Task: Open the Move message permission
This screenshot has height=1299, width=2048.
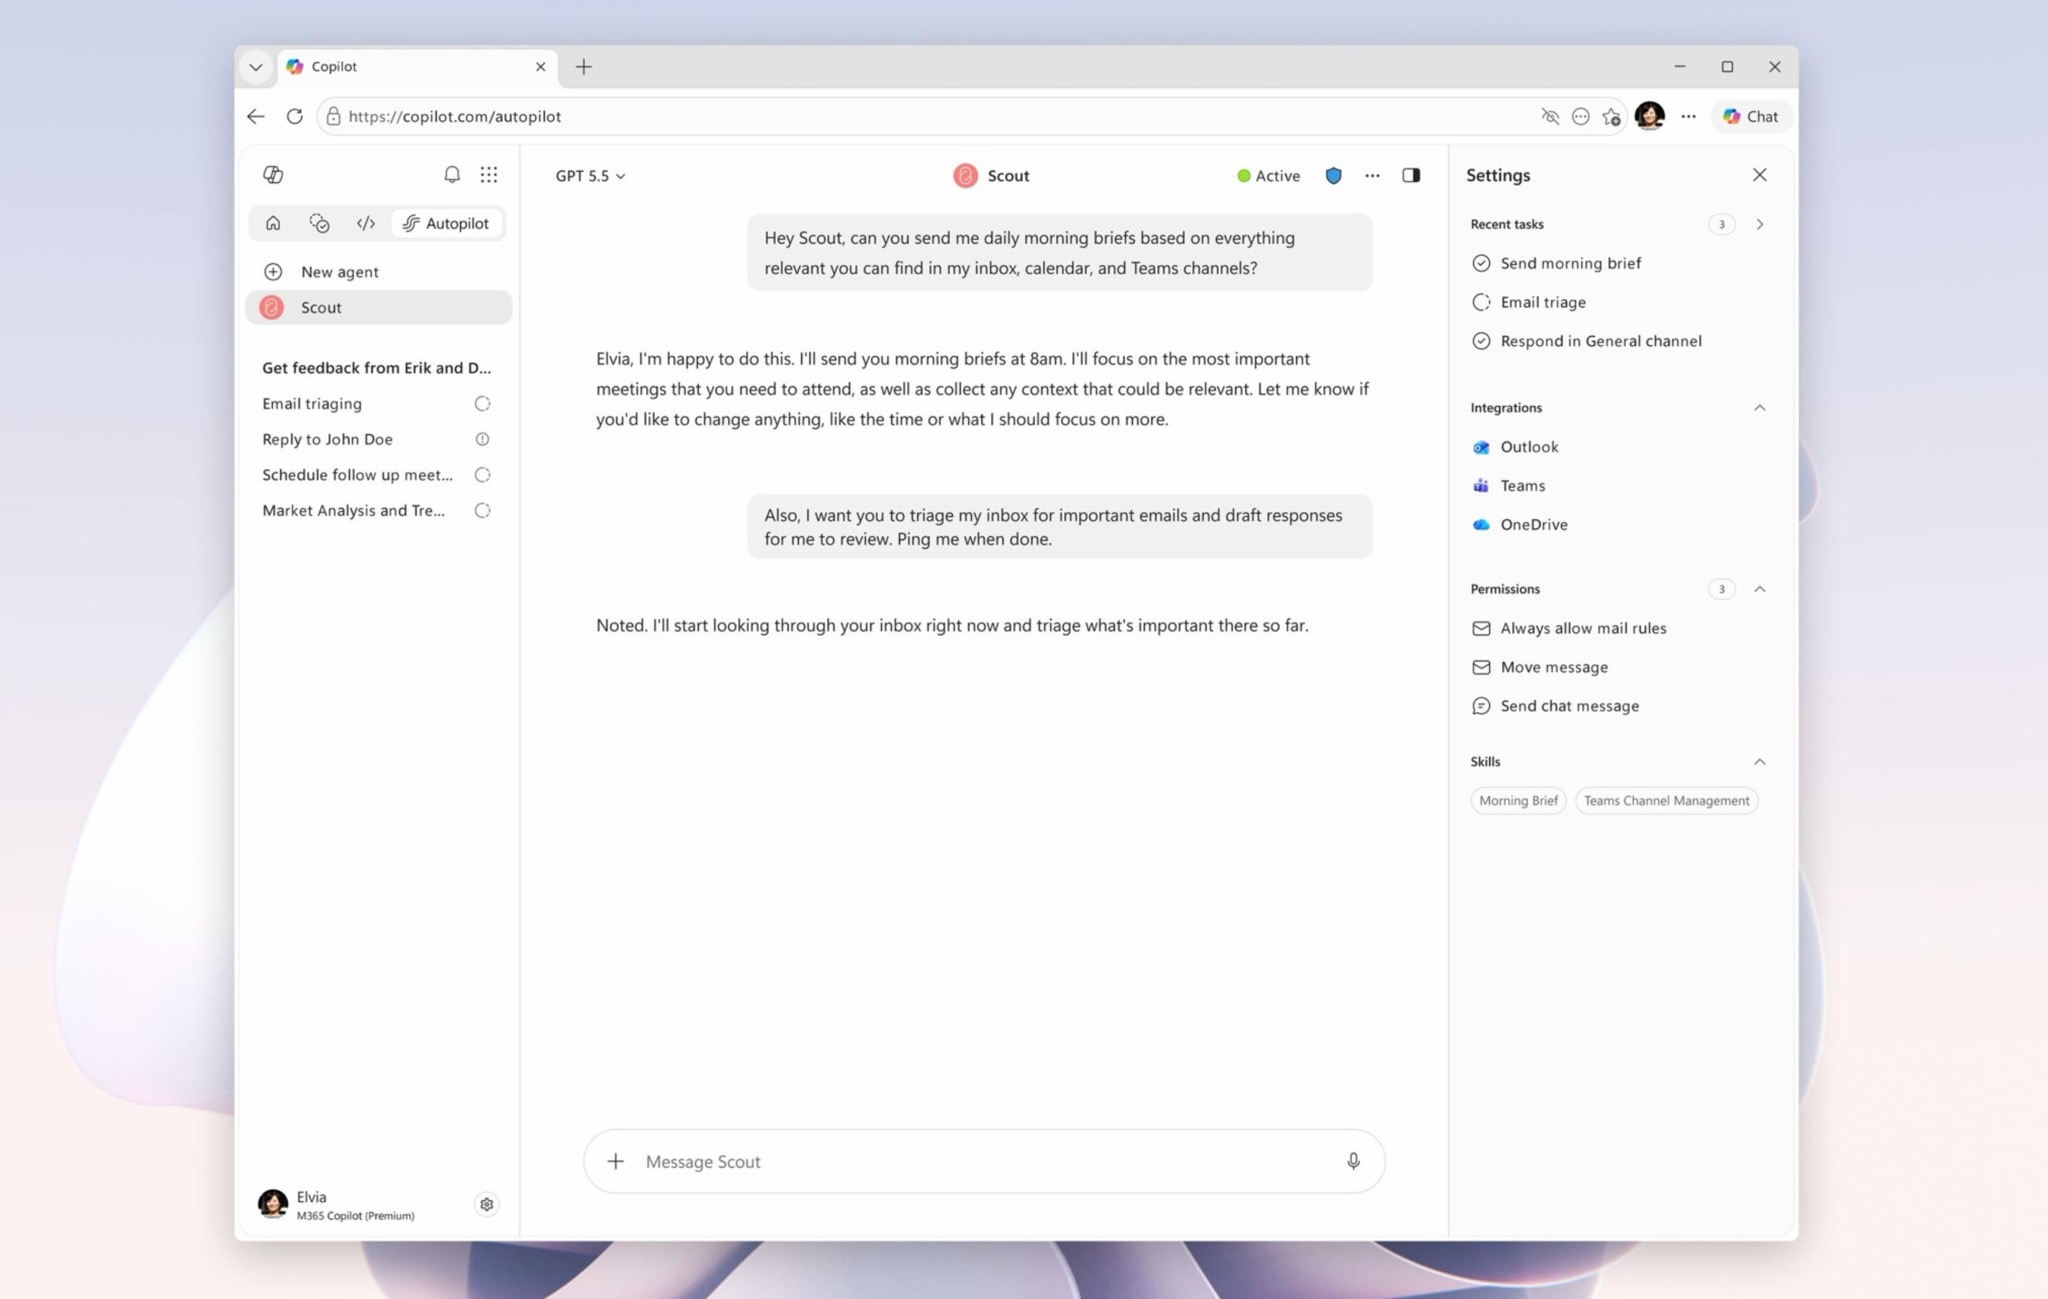Action: [x=1540, y=667]
